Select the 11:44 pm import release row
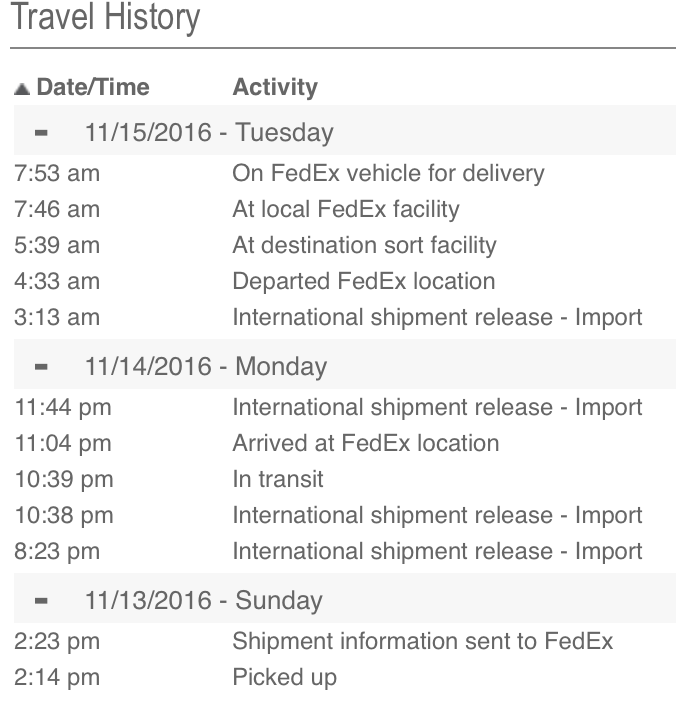Viewport: 676px width, 712px height. point(345,407)
